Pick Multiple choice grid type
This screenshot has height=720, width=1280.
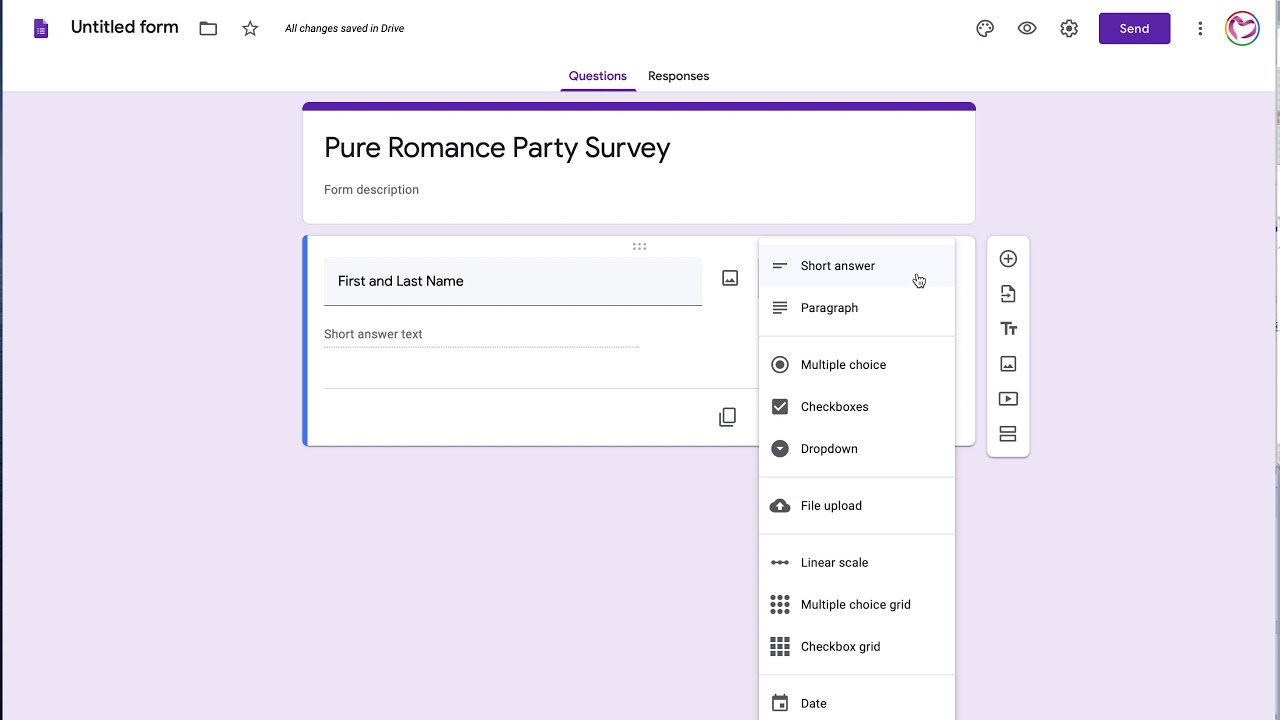click(857, 605)
